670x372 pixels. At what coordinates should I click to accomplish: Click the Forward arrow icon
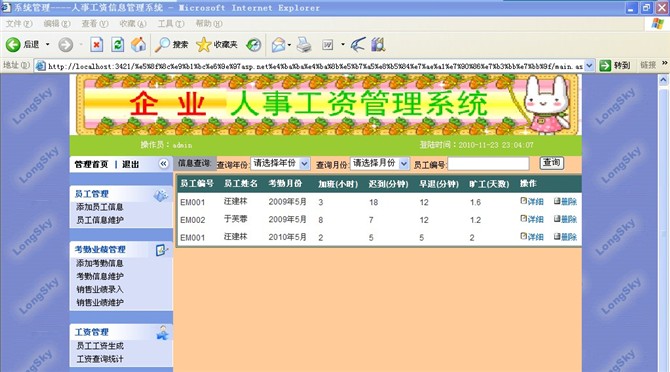[x=65, y=44]
